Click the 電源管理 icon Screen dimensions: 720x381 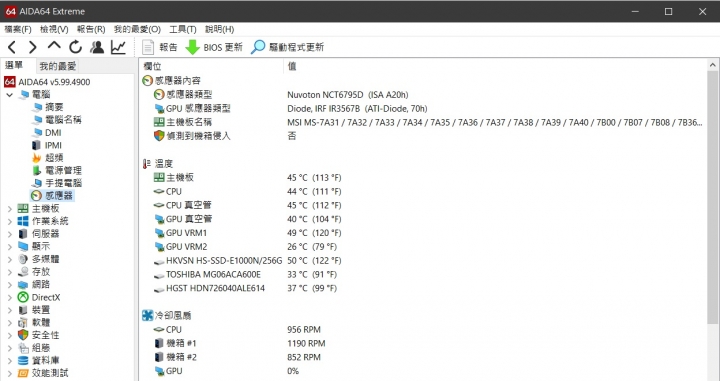click(x=36, y=170)
